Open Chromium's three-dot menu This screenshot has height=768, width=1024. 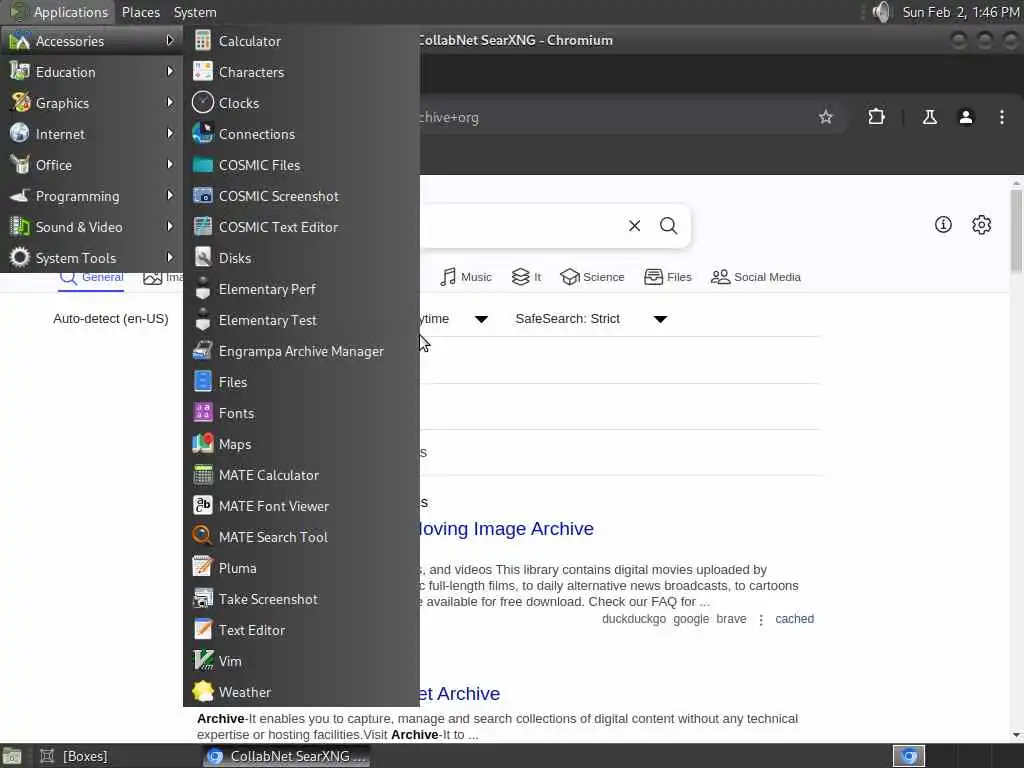point(1002,117)
